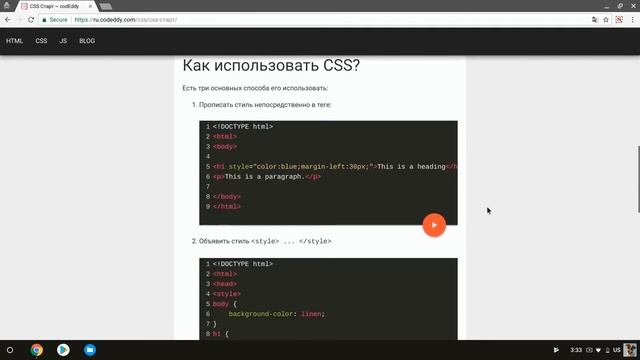Open the CSS section in site menu
Image resolution: width=640 pixels, height=360 pixels.
(x=41, y=41)
